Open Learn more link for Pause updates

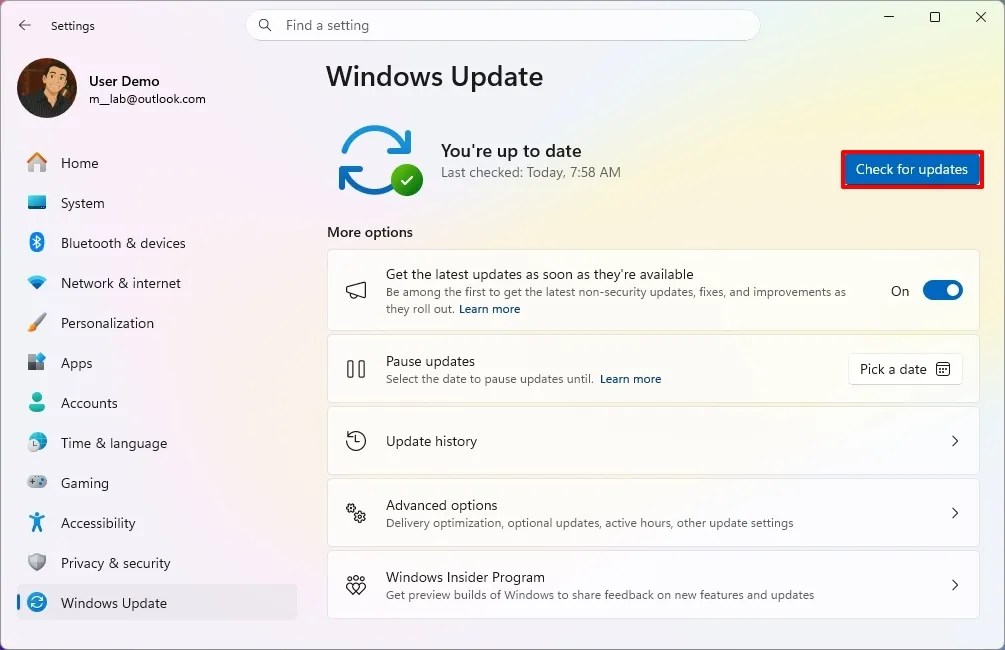(x=631, y=379)
